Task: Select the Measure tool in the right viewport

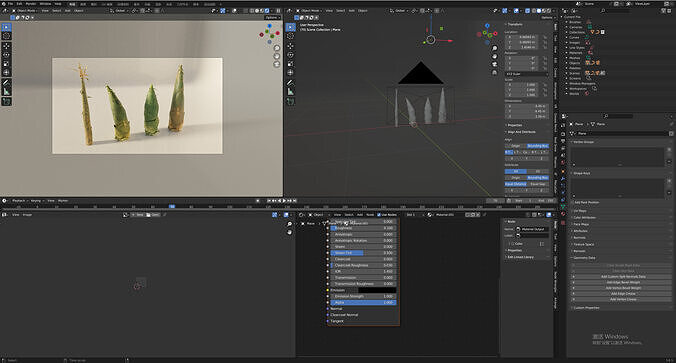Action: [x=291, y=91]
